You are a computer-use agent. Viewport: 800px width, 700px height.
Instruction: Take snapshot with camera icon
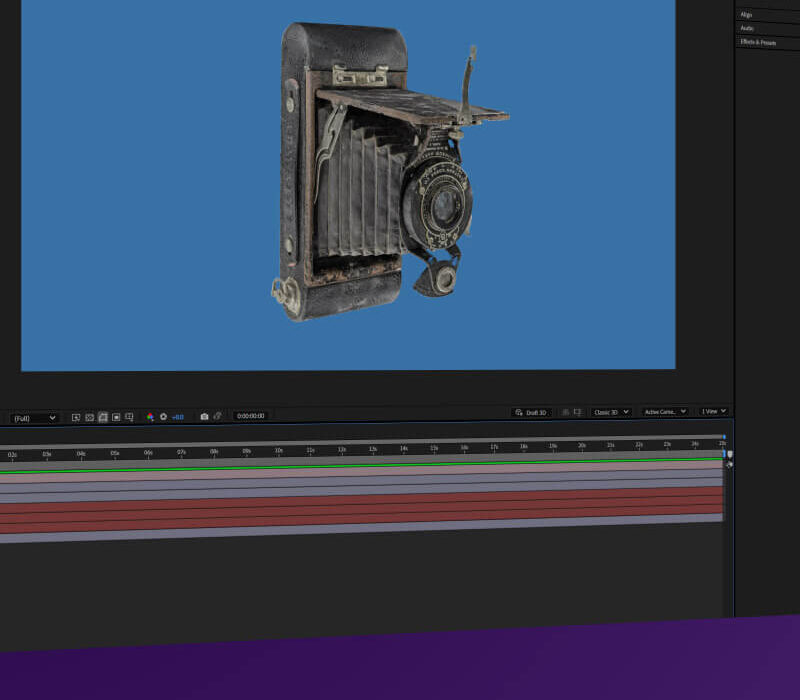click(x=204, y=416)
